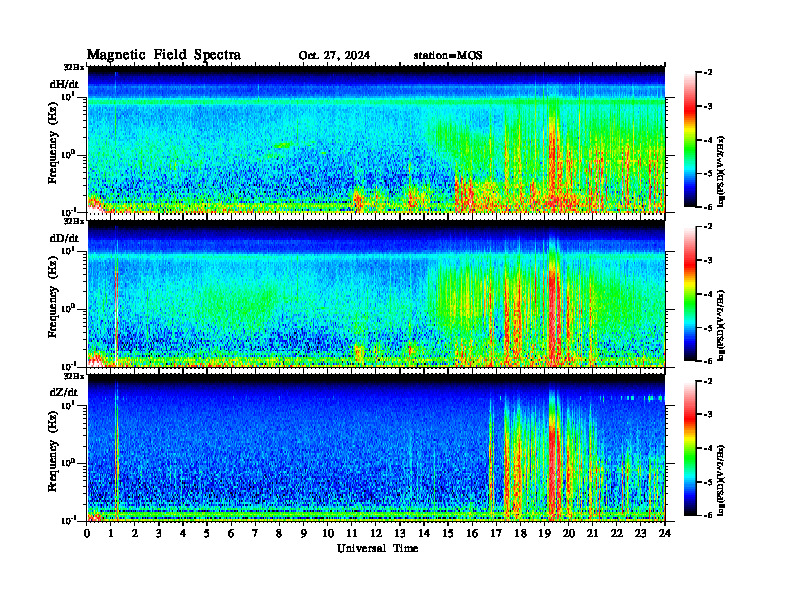Viewport: 792px width, 612px height.
Task: Click the "Magnetic Field Spectra" title
Action: pos(164,55)
